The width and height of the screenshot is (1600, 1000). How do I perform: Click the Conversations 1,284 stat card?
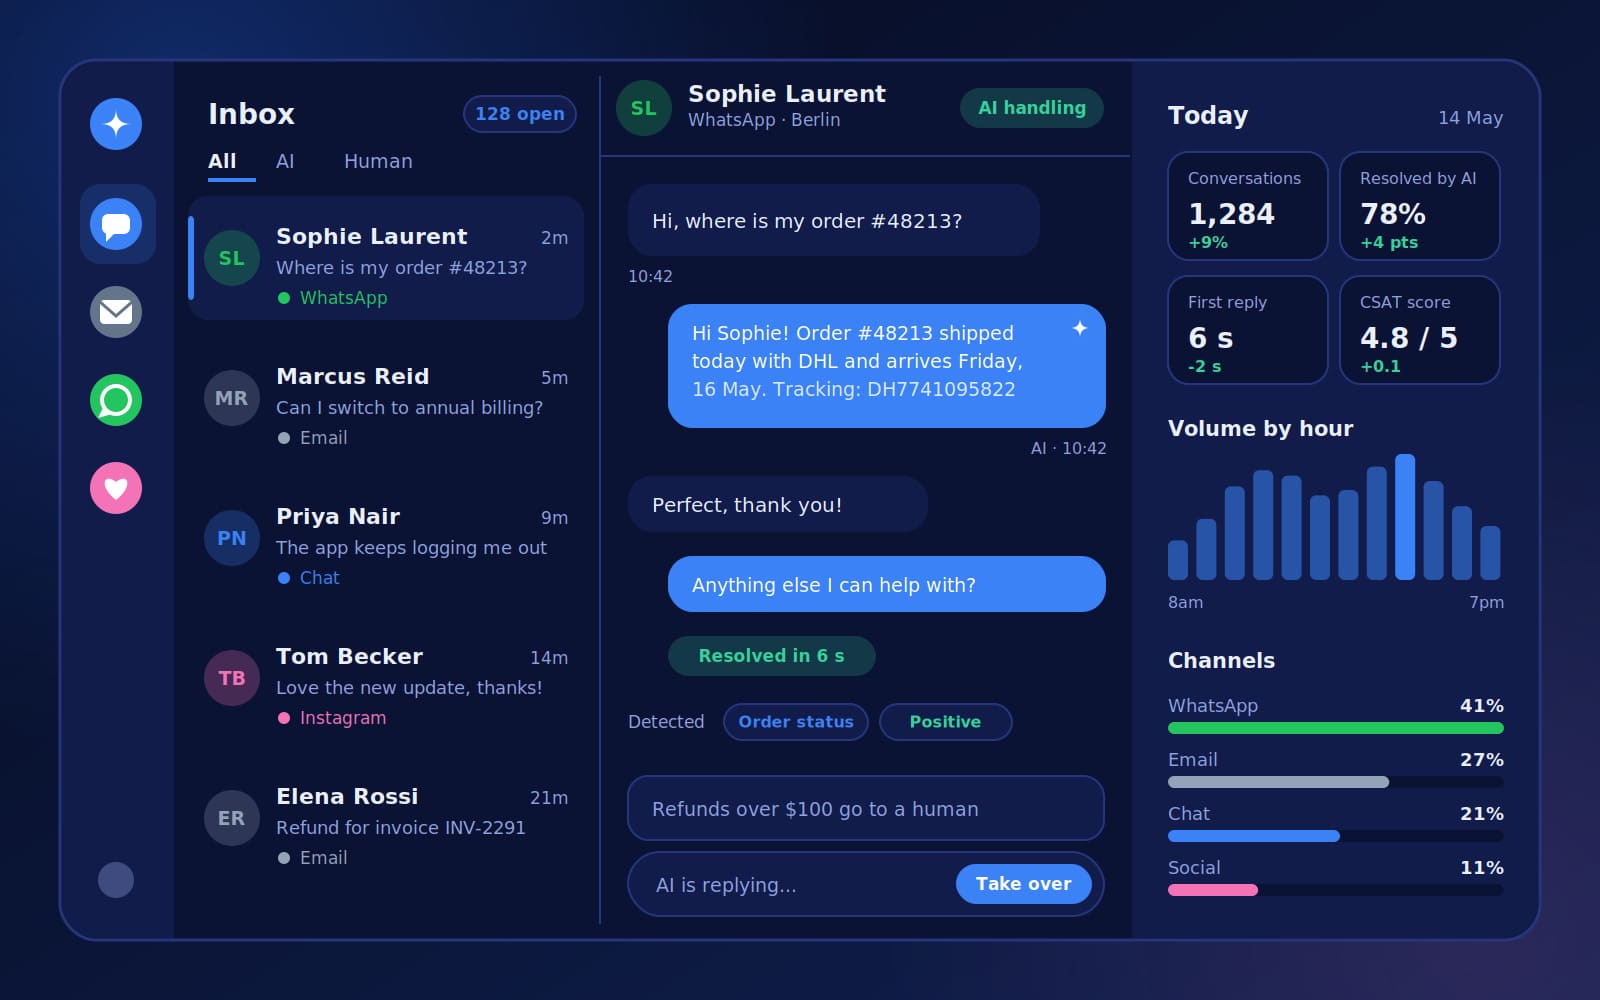[1248, 206]
